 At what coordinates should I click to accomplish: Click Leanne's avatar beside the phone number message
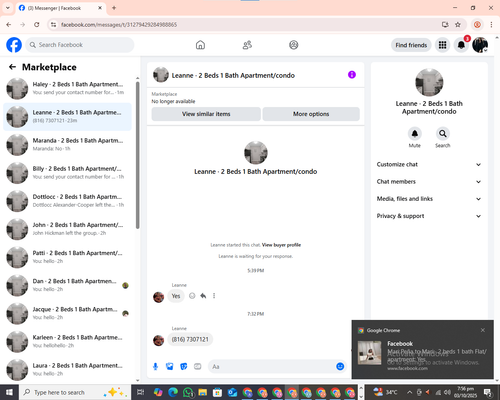click(158, 340)
